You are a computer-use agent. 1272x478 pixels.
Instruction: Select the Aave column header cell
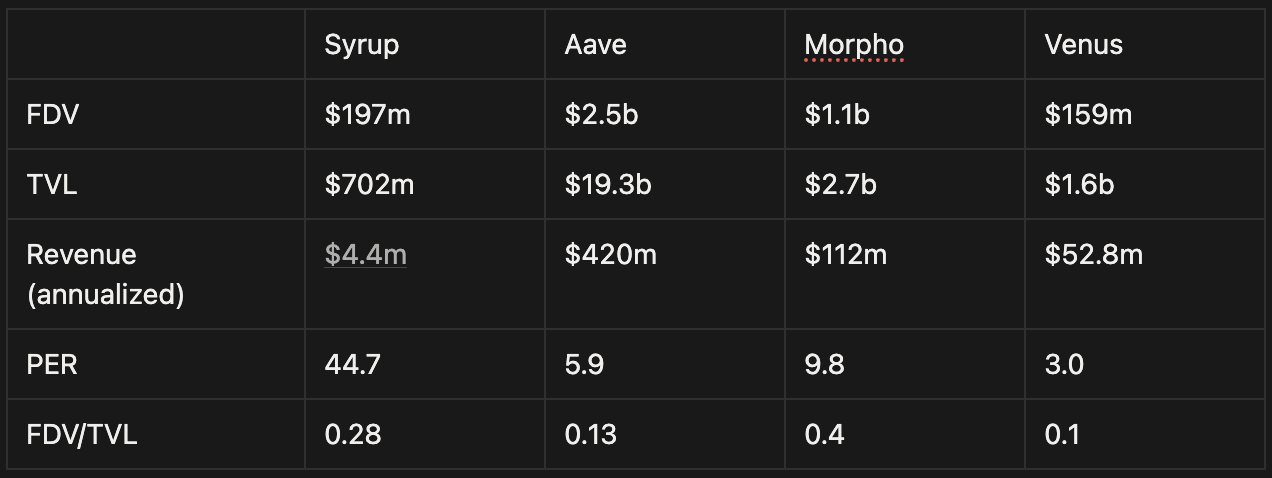665,45
